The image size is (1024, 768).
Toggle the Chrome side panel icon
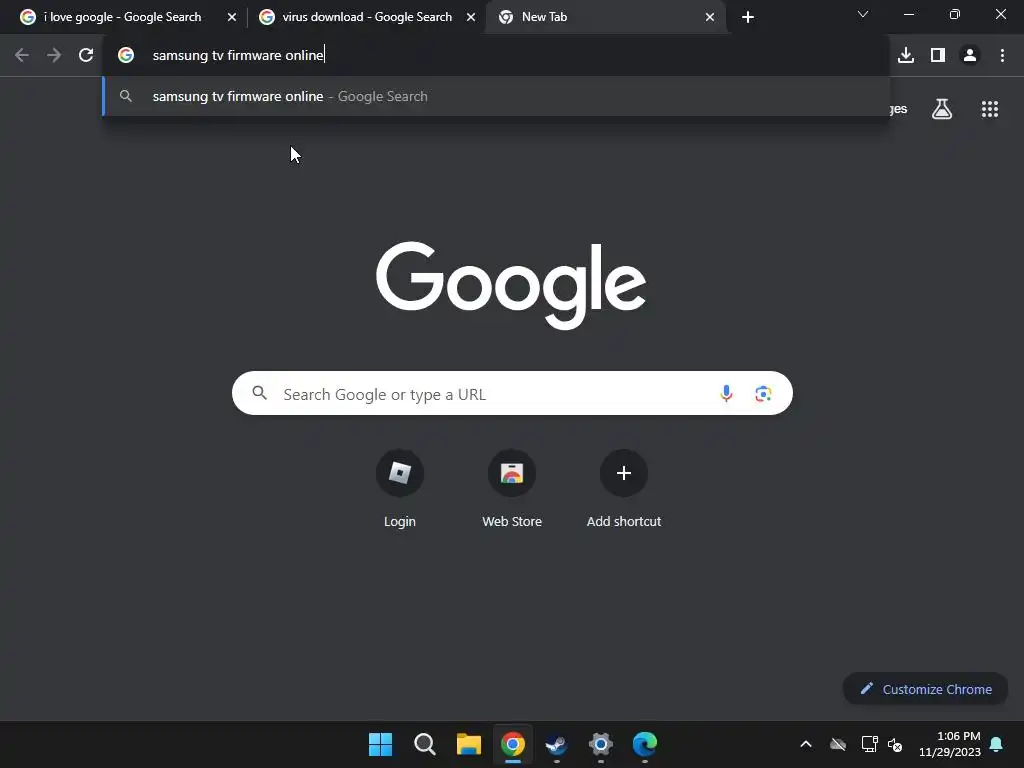coord(938,56)
